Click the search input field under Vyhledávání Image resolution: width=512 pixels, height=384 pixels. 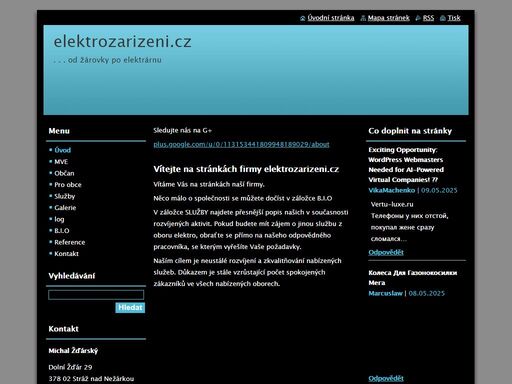(96, 295)
